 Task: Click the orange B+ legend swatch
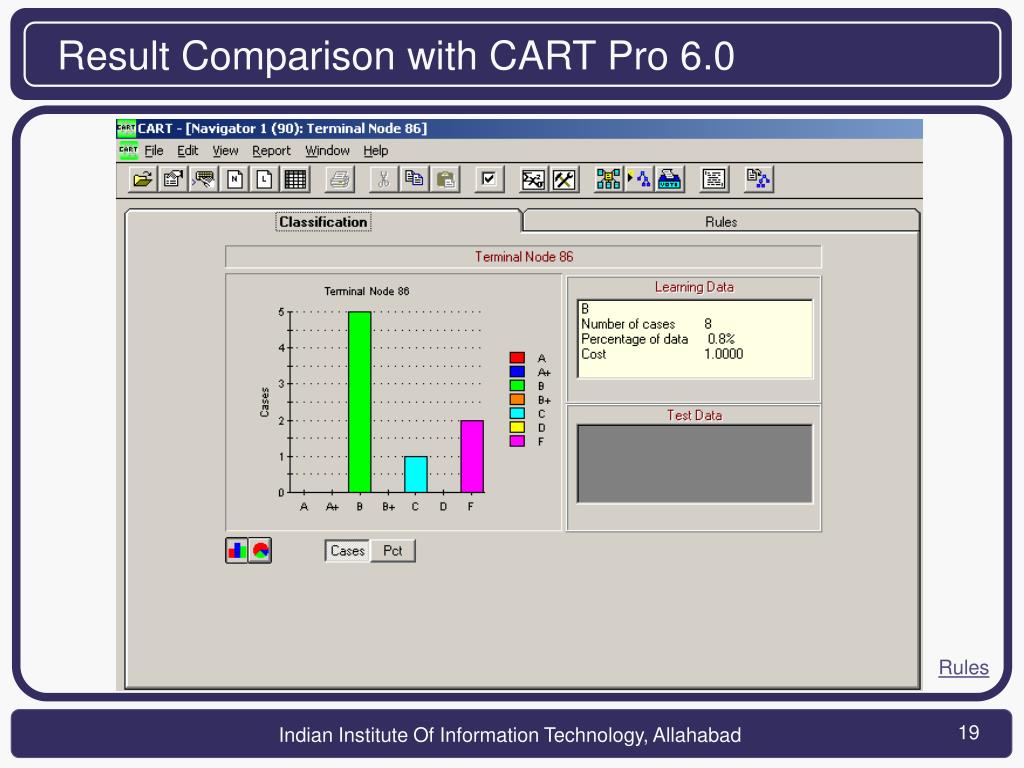(517, 399)
